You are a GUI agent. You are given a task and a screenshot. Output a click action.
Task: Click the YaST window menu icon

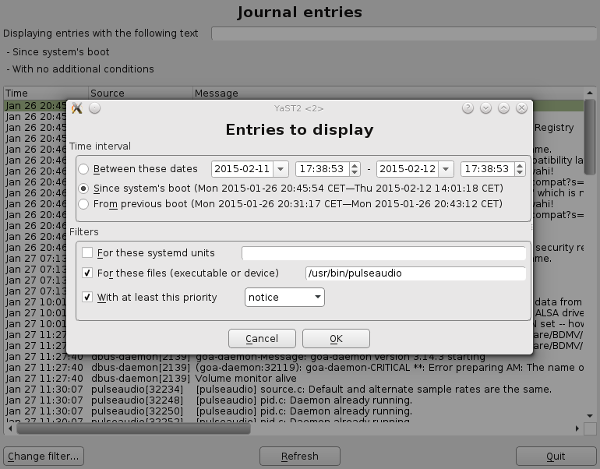(x=77, y=107)
